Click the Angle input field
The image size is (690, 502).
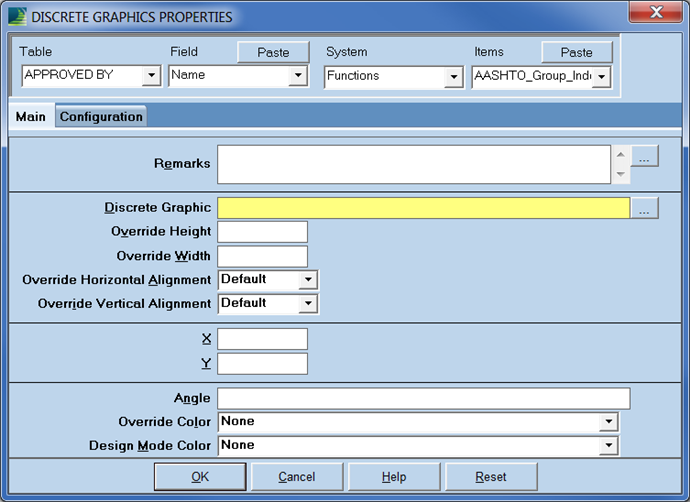point(424,399)
